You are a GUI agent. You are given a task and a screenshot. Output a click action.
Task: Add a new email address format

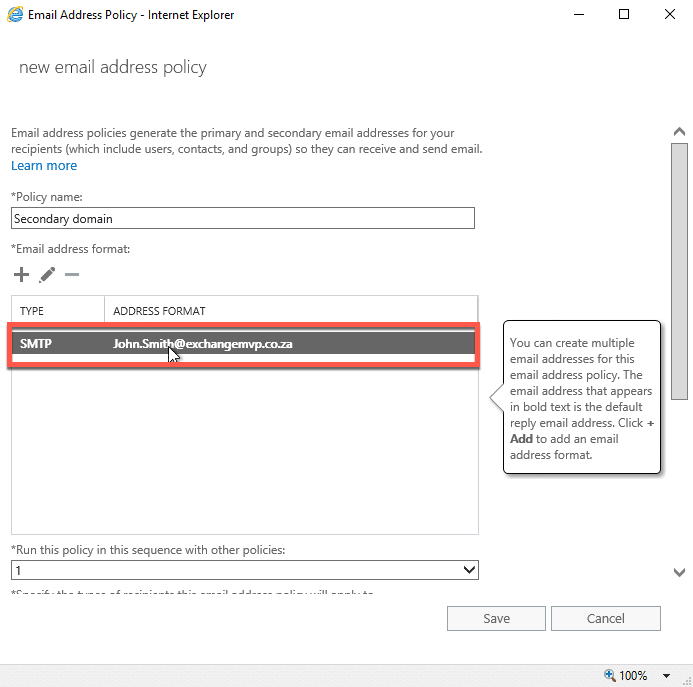click(x=21, y=275)
